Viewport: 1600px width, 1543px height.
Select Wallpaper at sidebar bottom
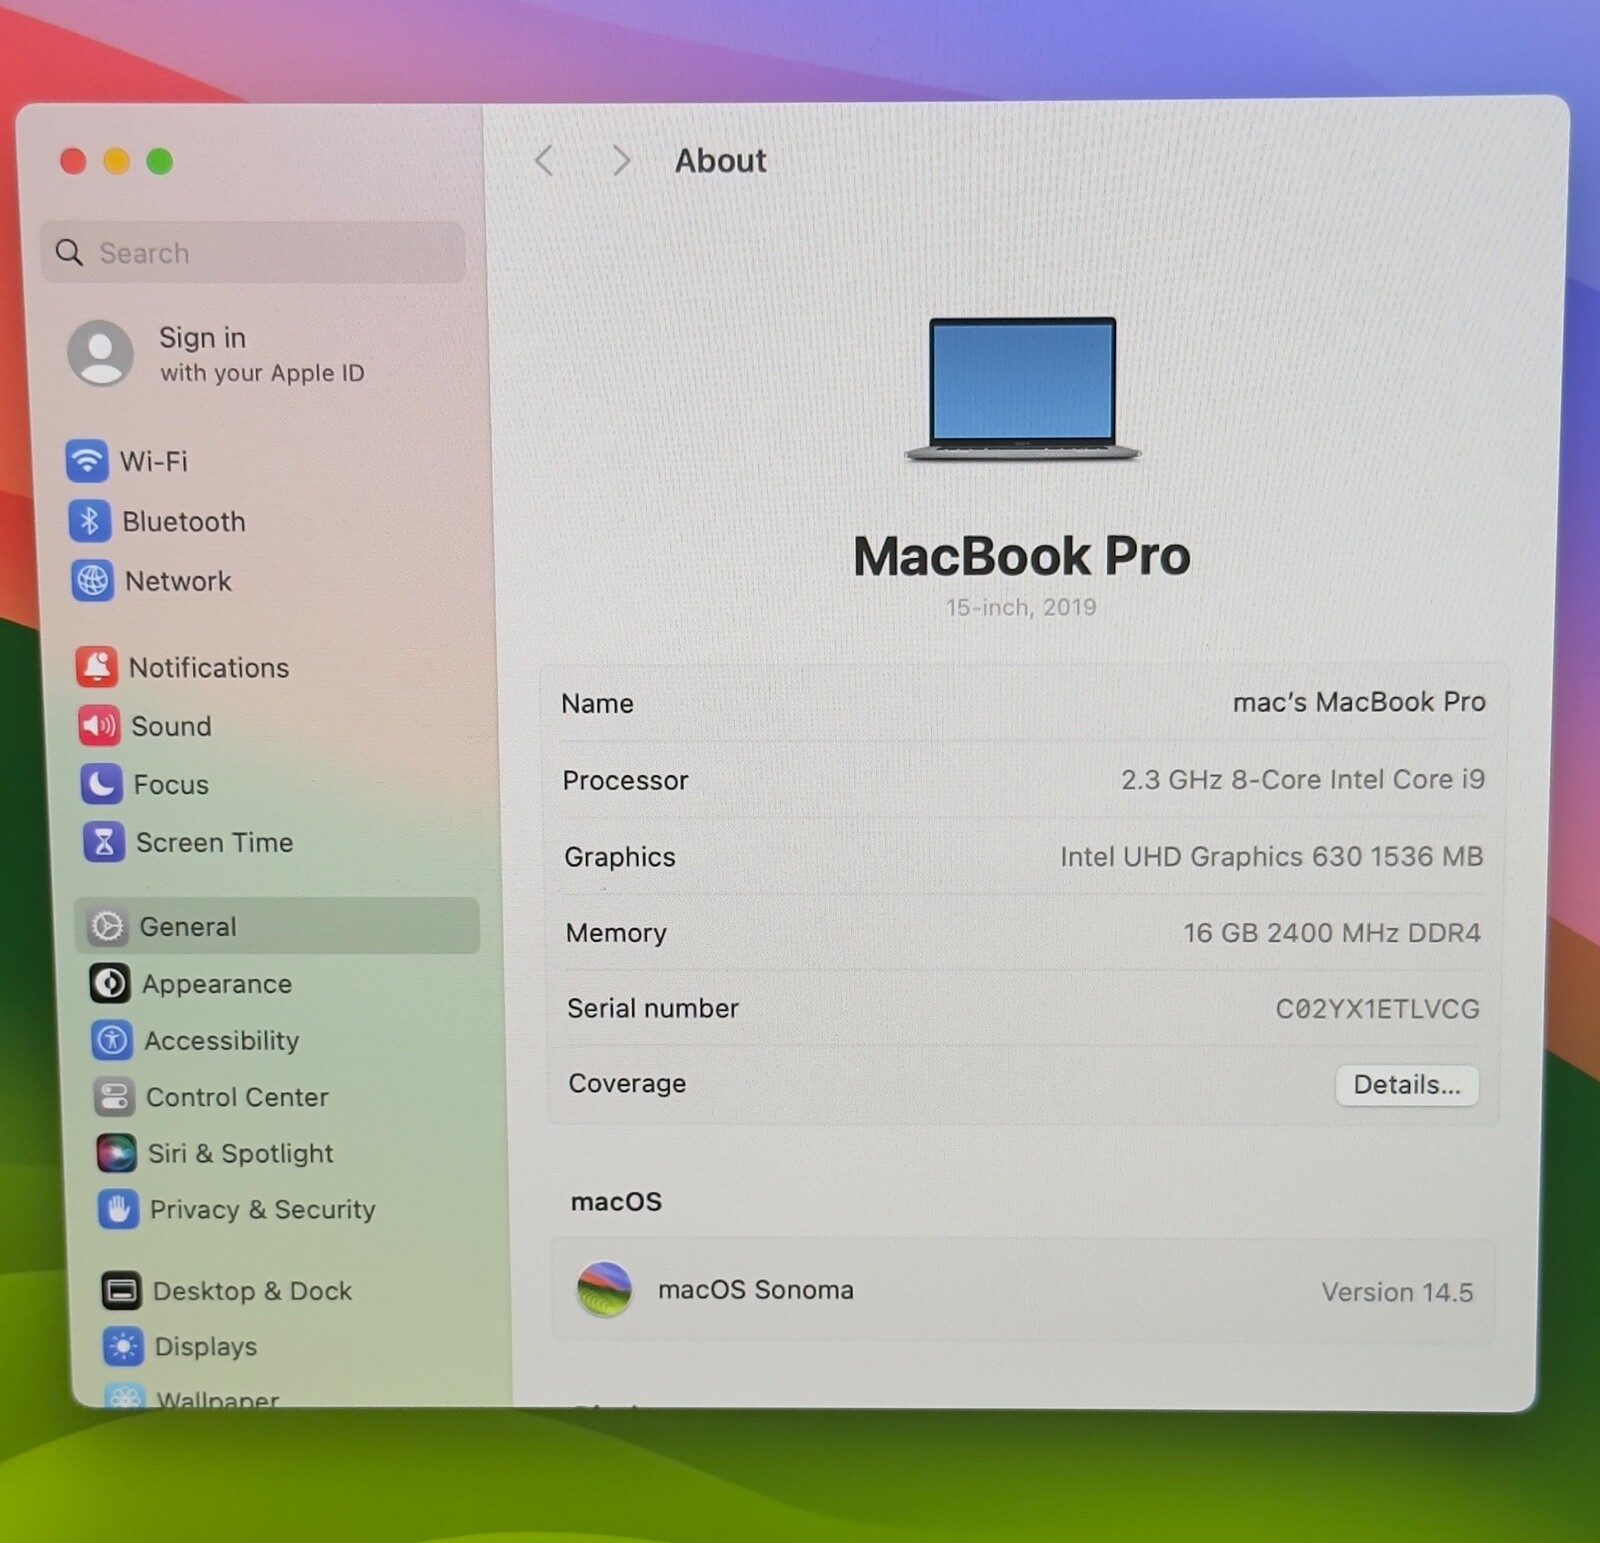[x=217, y=1398]
